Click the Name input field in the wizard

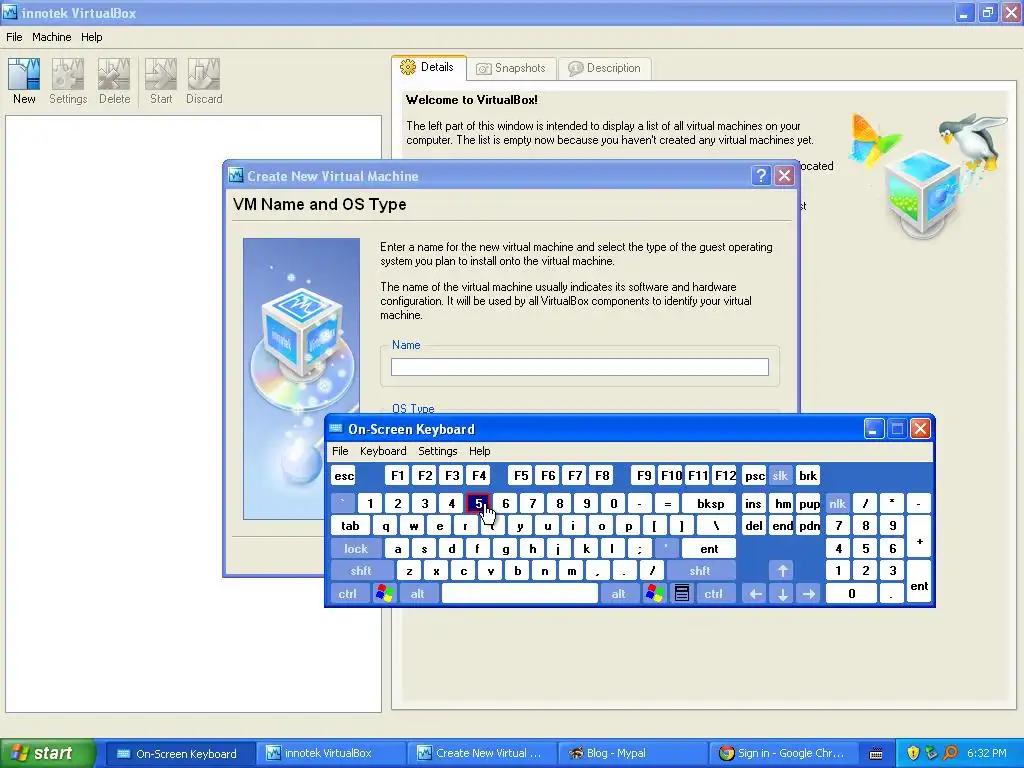click(580, 367)
